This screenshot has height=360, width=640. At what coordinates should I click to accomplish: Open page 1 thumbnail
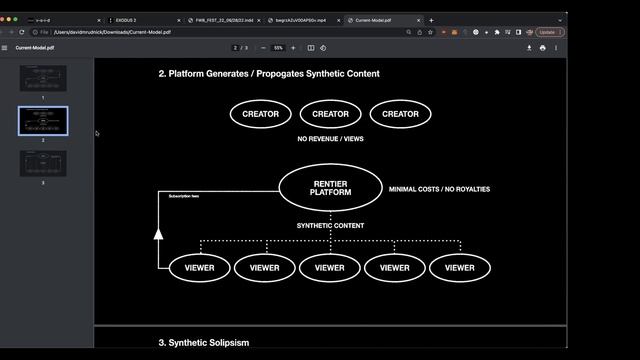click(43, 78)
